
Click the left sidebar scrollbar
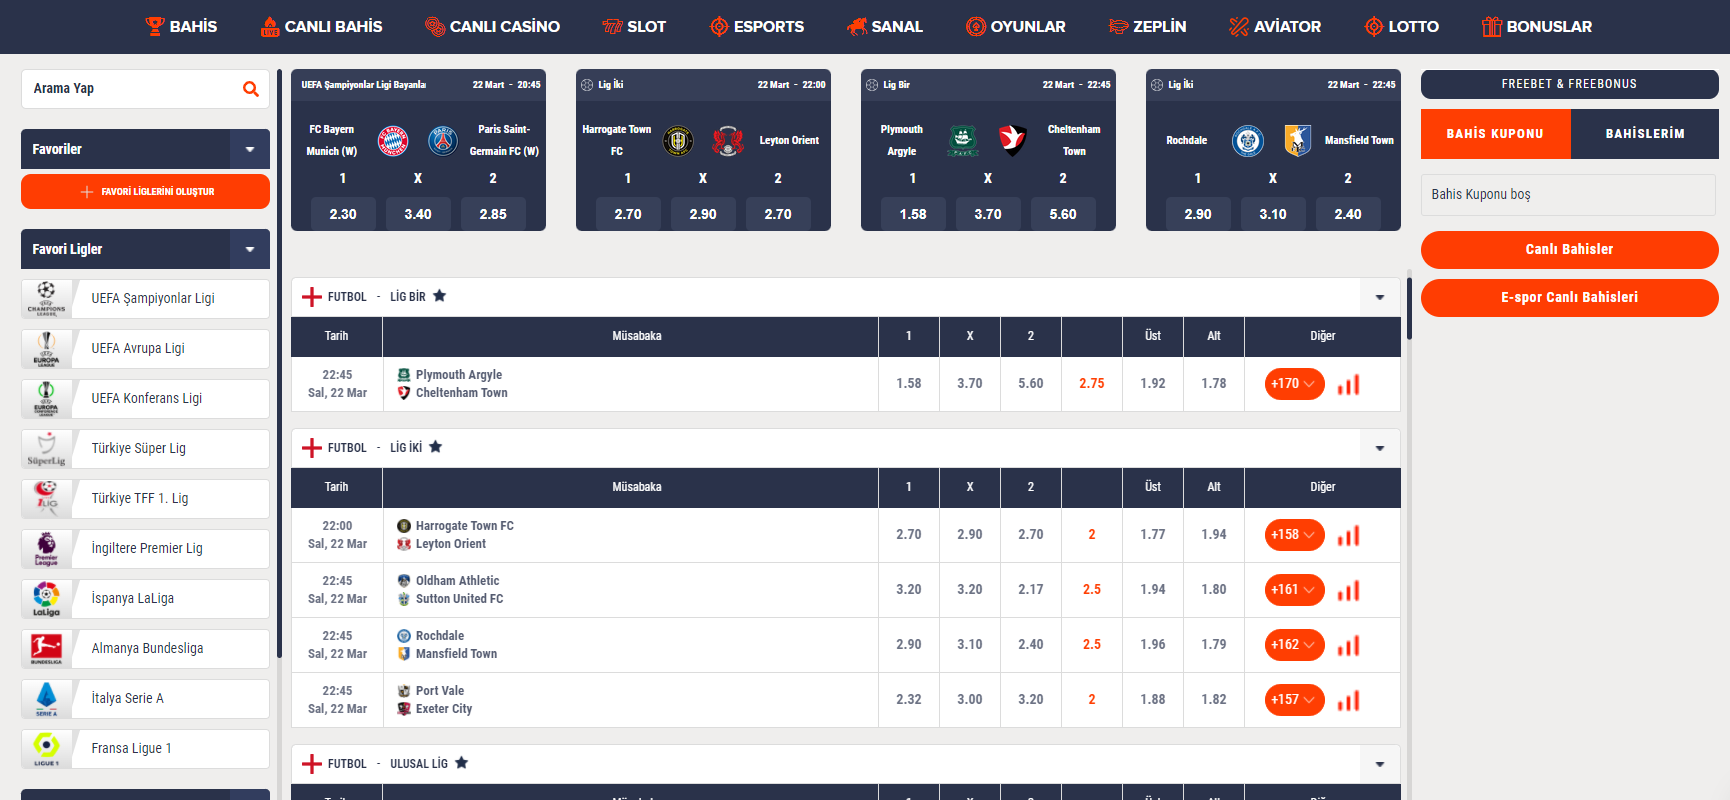point(279,365)
